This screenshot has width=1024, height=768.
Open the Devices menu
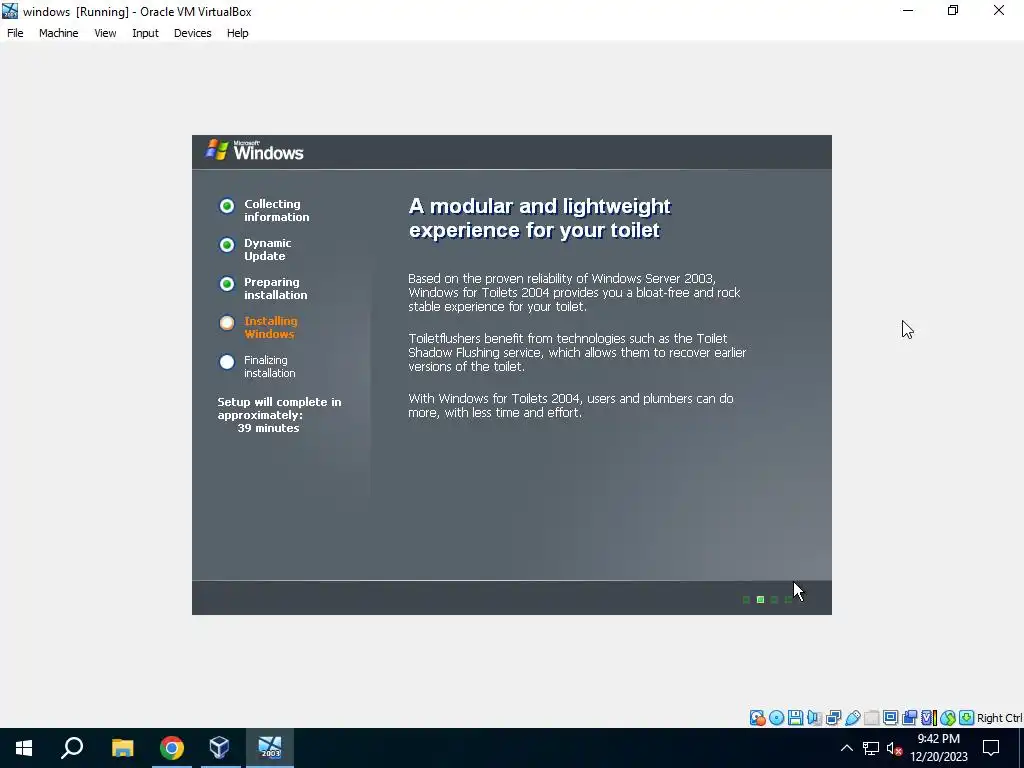pos(192,33)
